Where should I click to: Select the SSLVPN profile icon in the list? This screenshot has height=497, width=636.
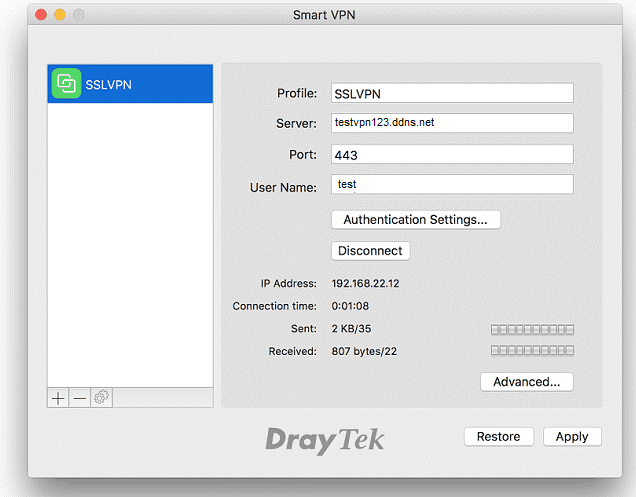tap(66, 84)
